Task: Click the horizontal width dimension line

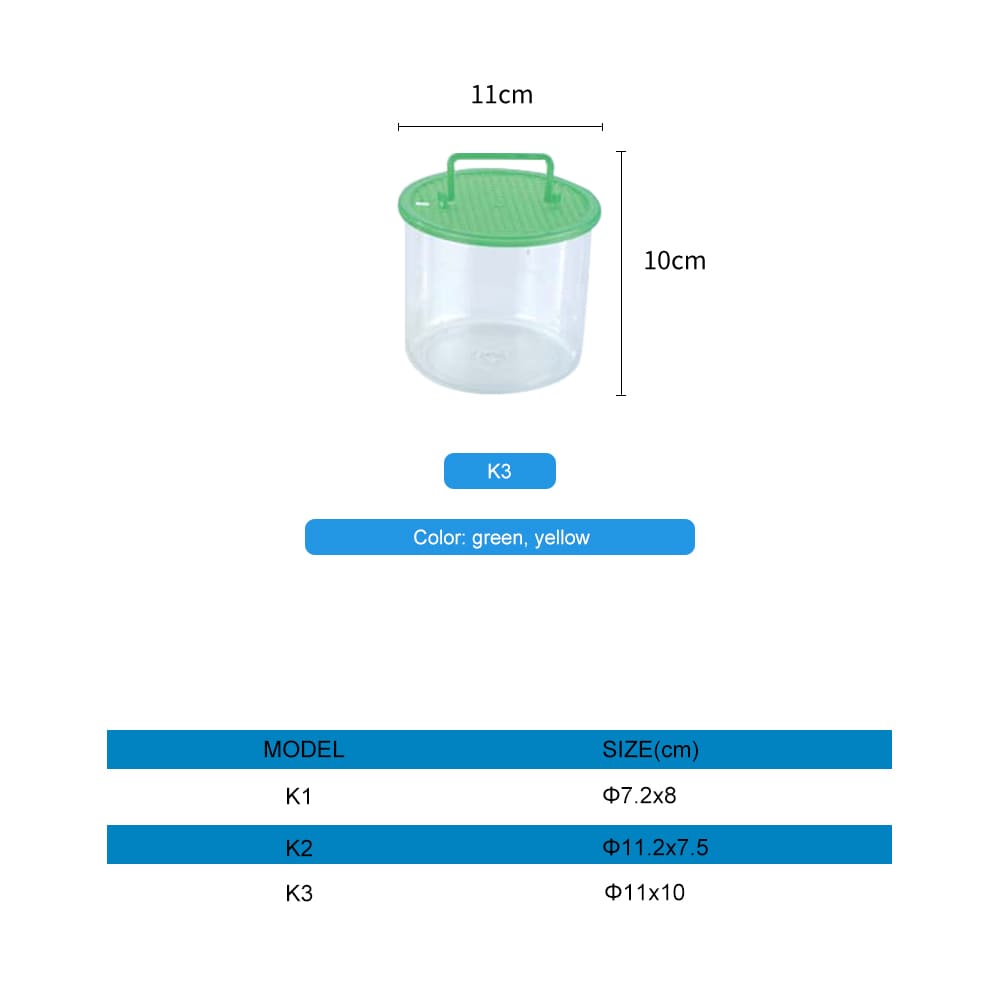Action: pyautogui.click(x=500, y=127)
